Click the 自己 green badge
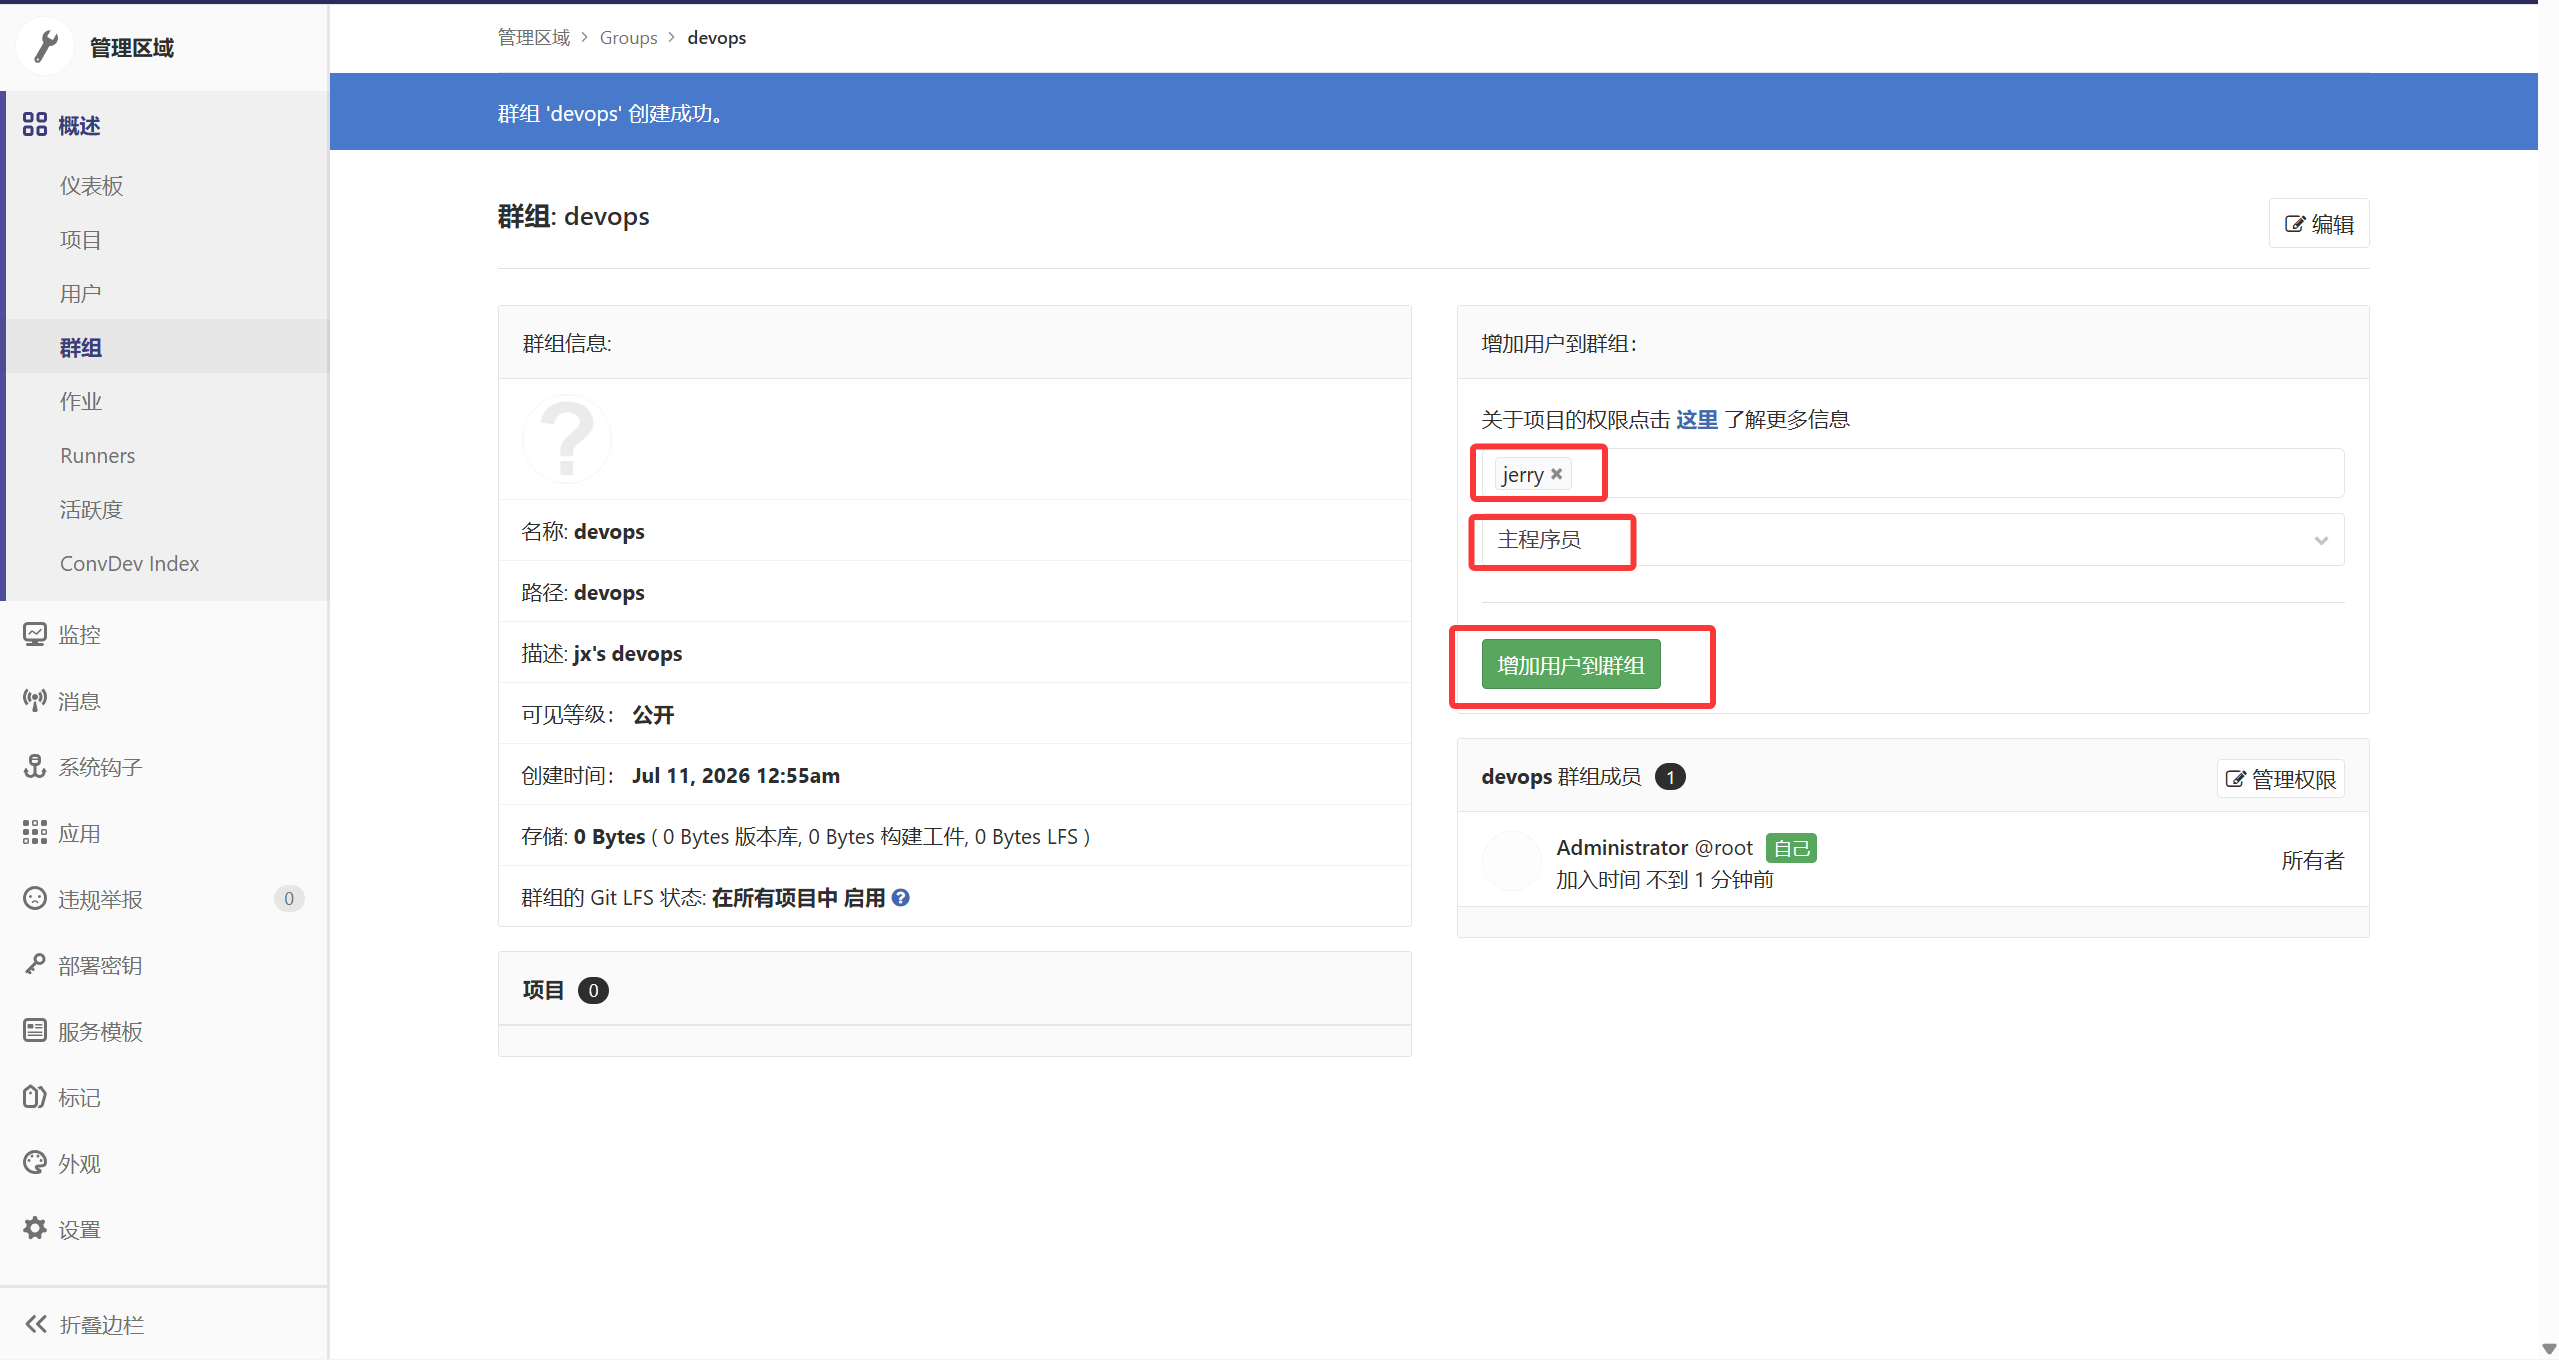The image size is (2559, 1360). (x=1791, y=848)
